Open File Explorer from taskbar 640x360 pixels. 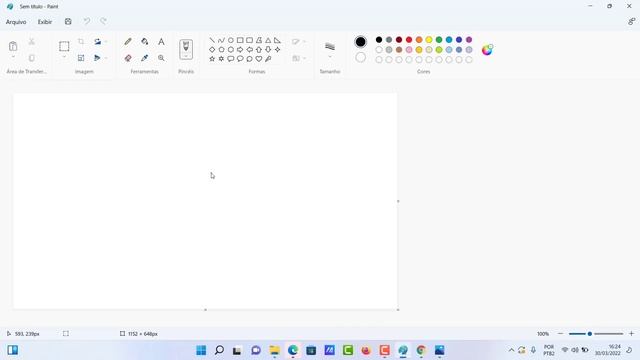[x=274, y=350]
